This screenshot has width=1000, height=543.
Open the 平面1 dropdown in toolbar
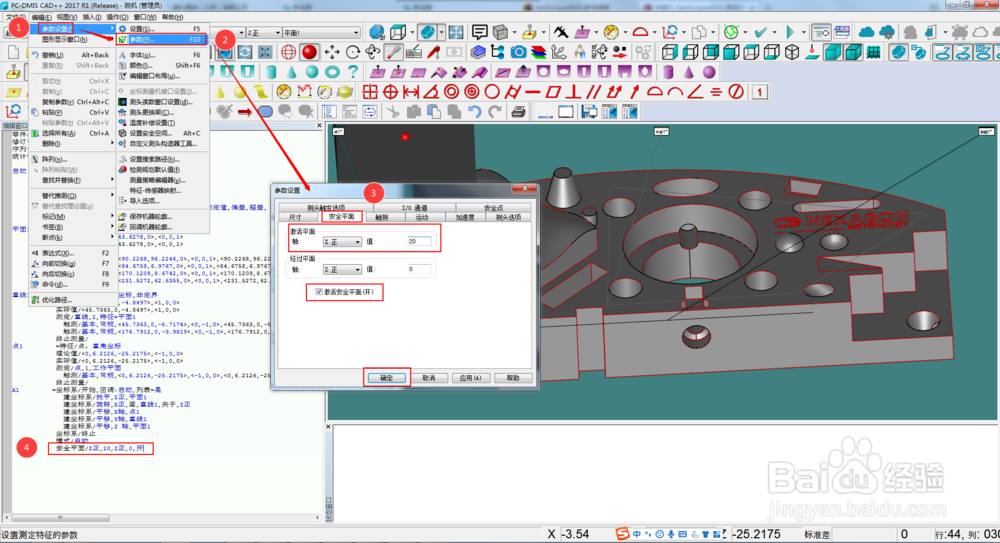321,33
